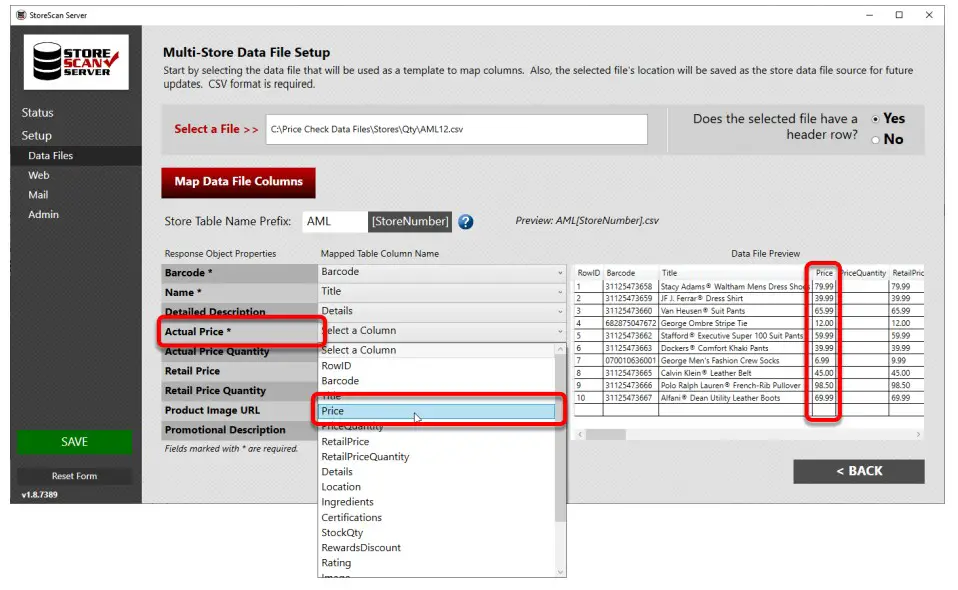Click the [StoreNumber] tag box
The width and height of the screenshot is (958, 590).
click(410, 222)
